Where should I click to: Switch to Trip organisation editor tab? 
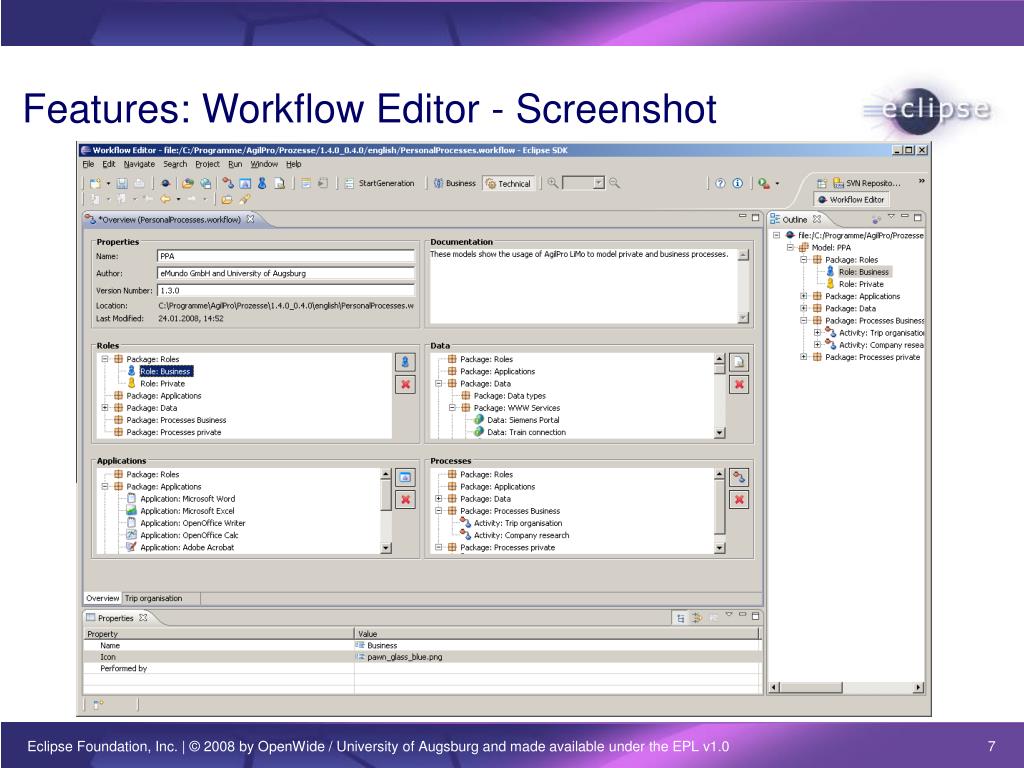coord(154,598)
